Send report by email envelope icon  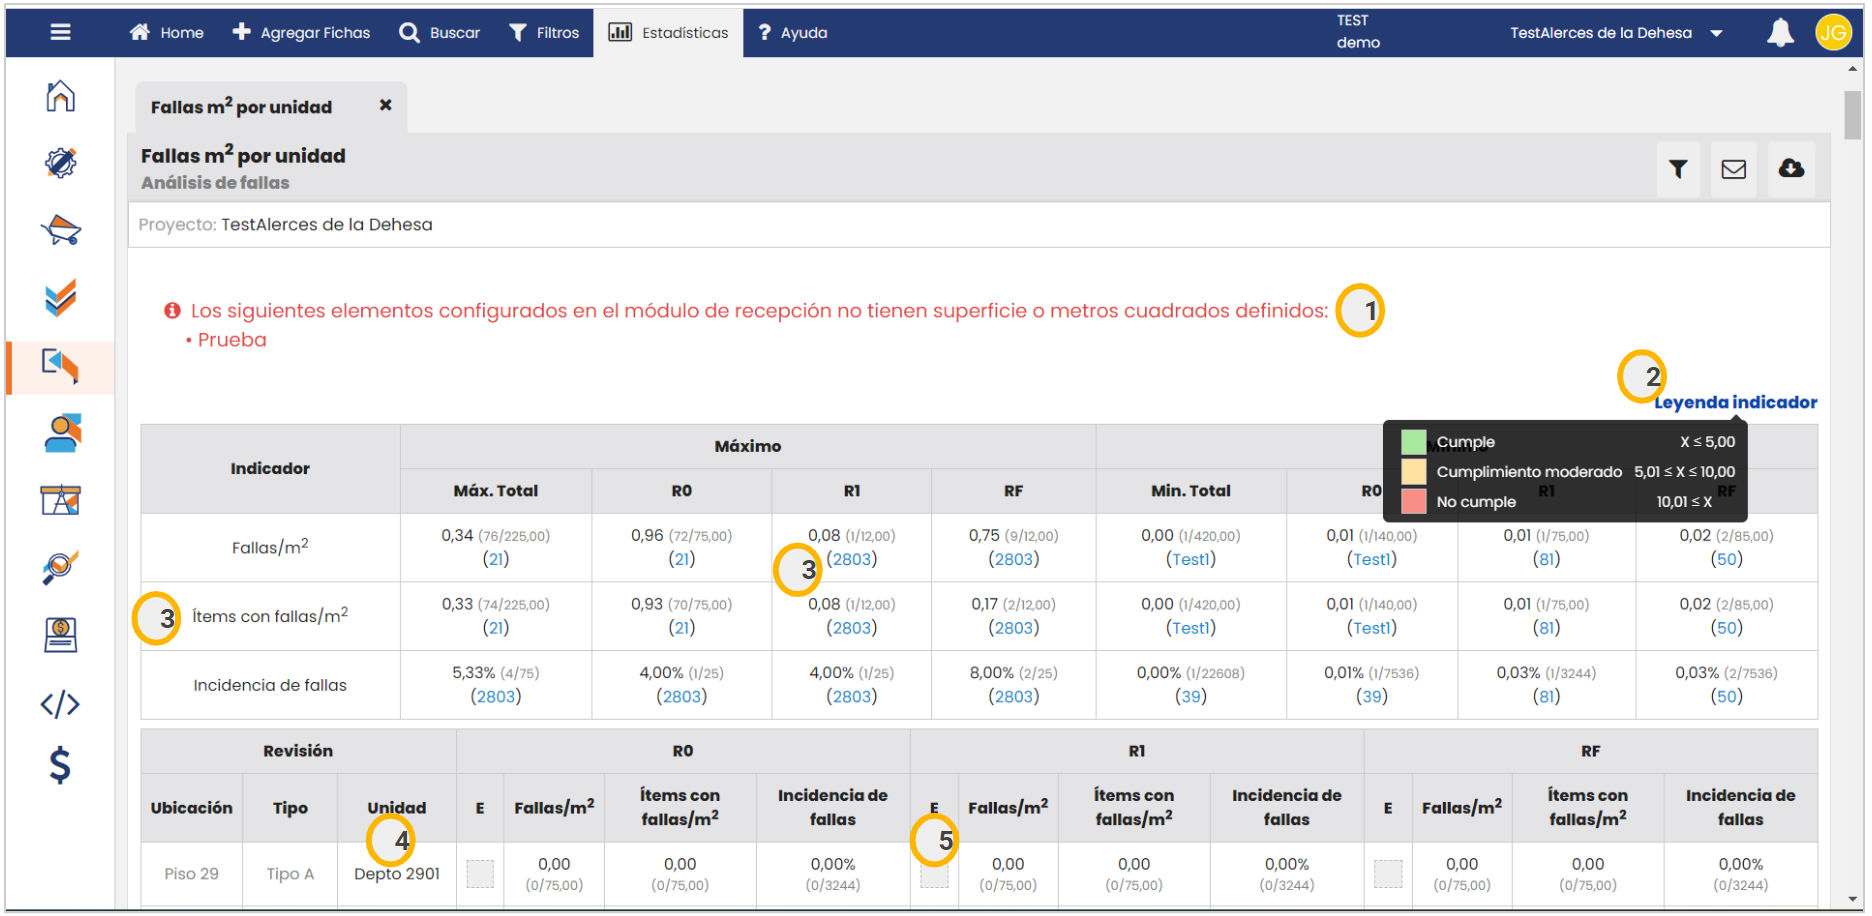pyautogui.click(x=1733, y=169)
